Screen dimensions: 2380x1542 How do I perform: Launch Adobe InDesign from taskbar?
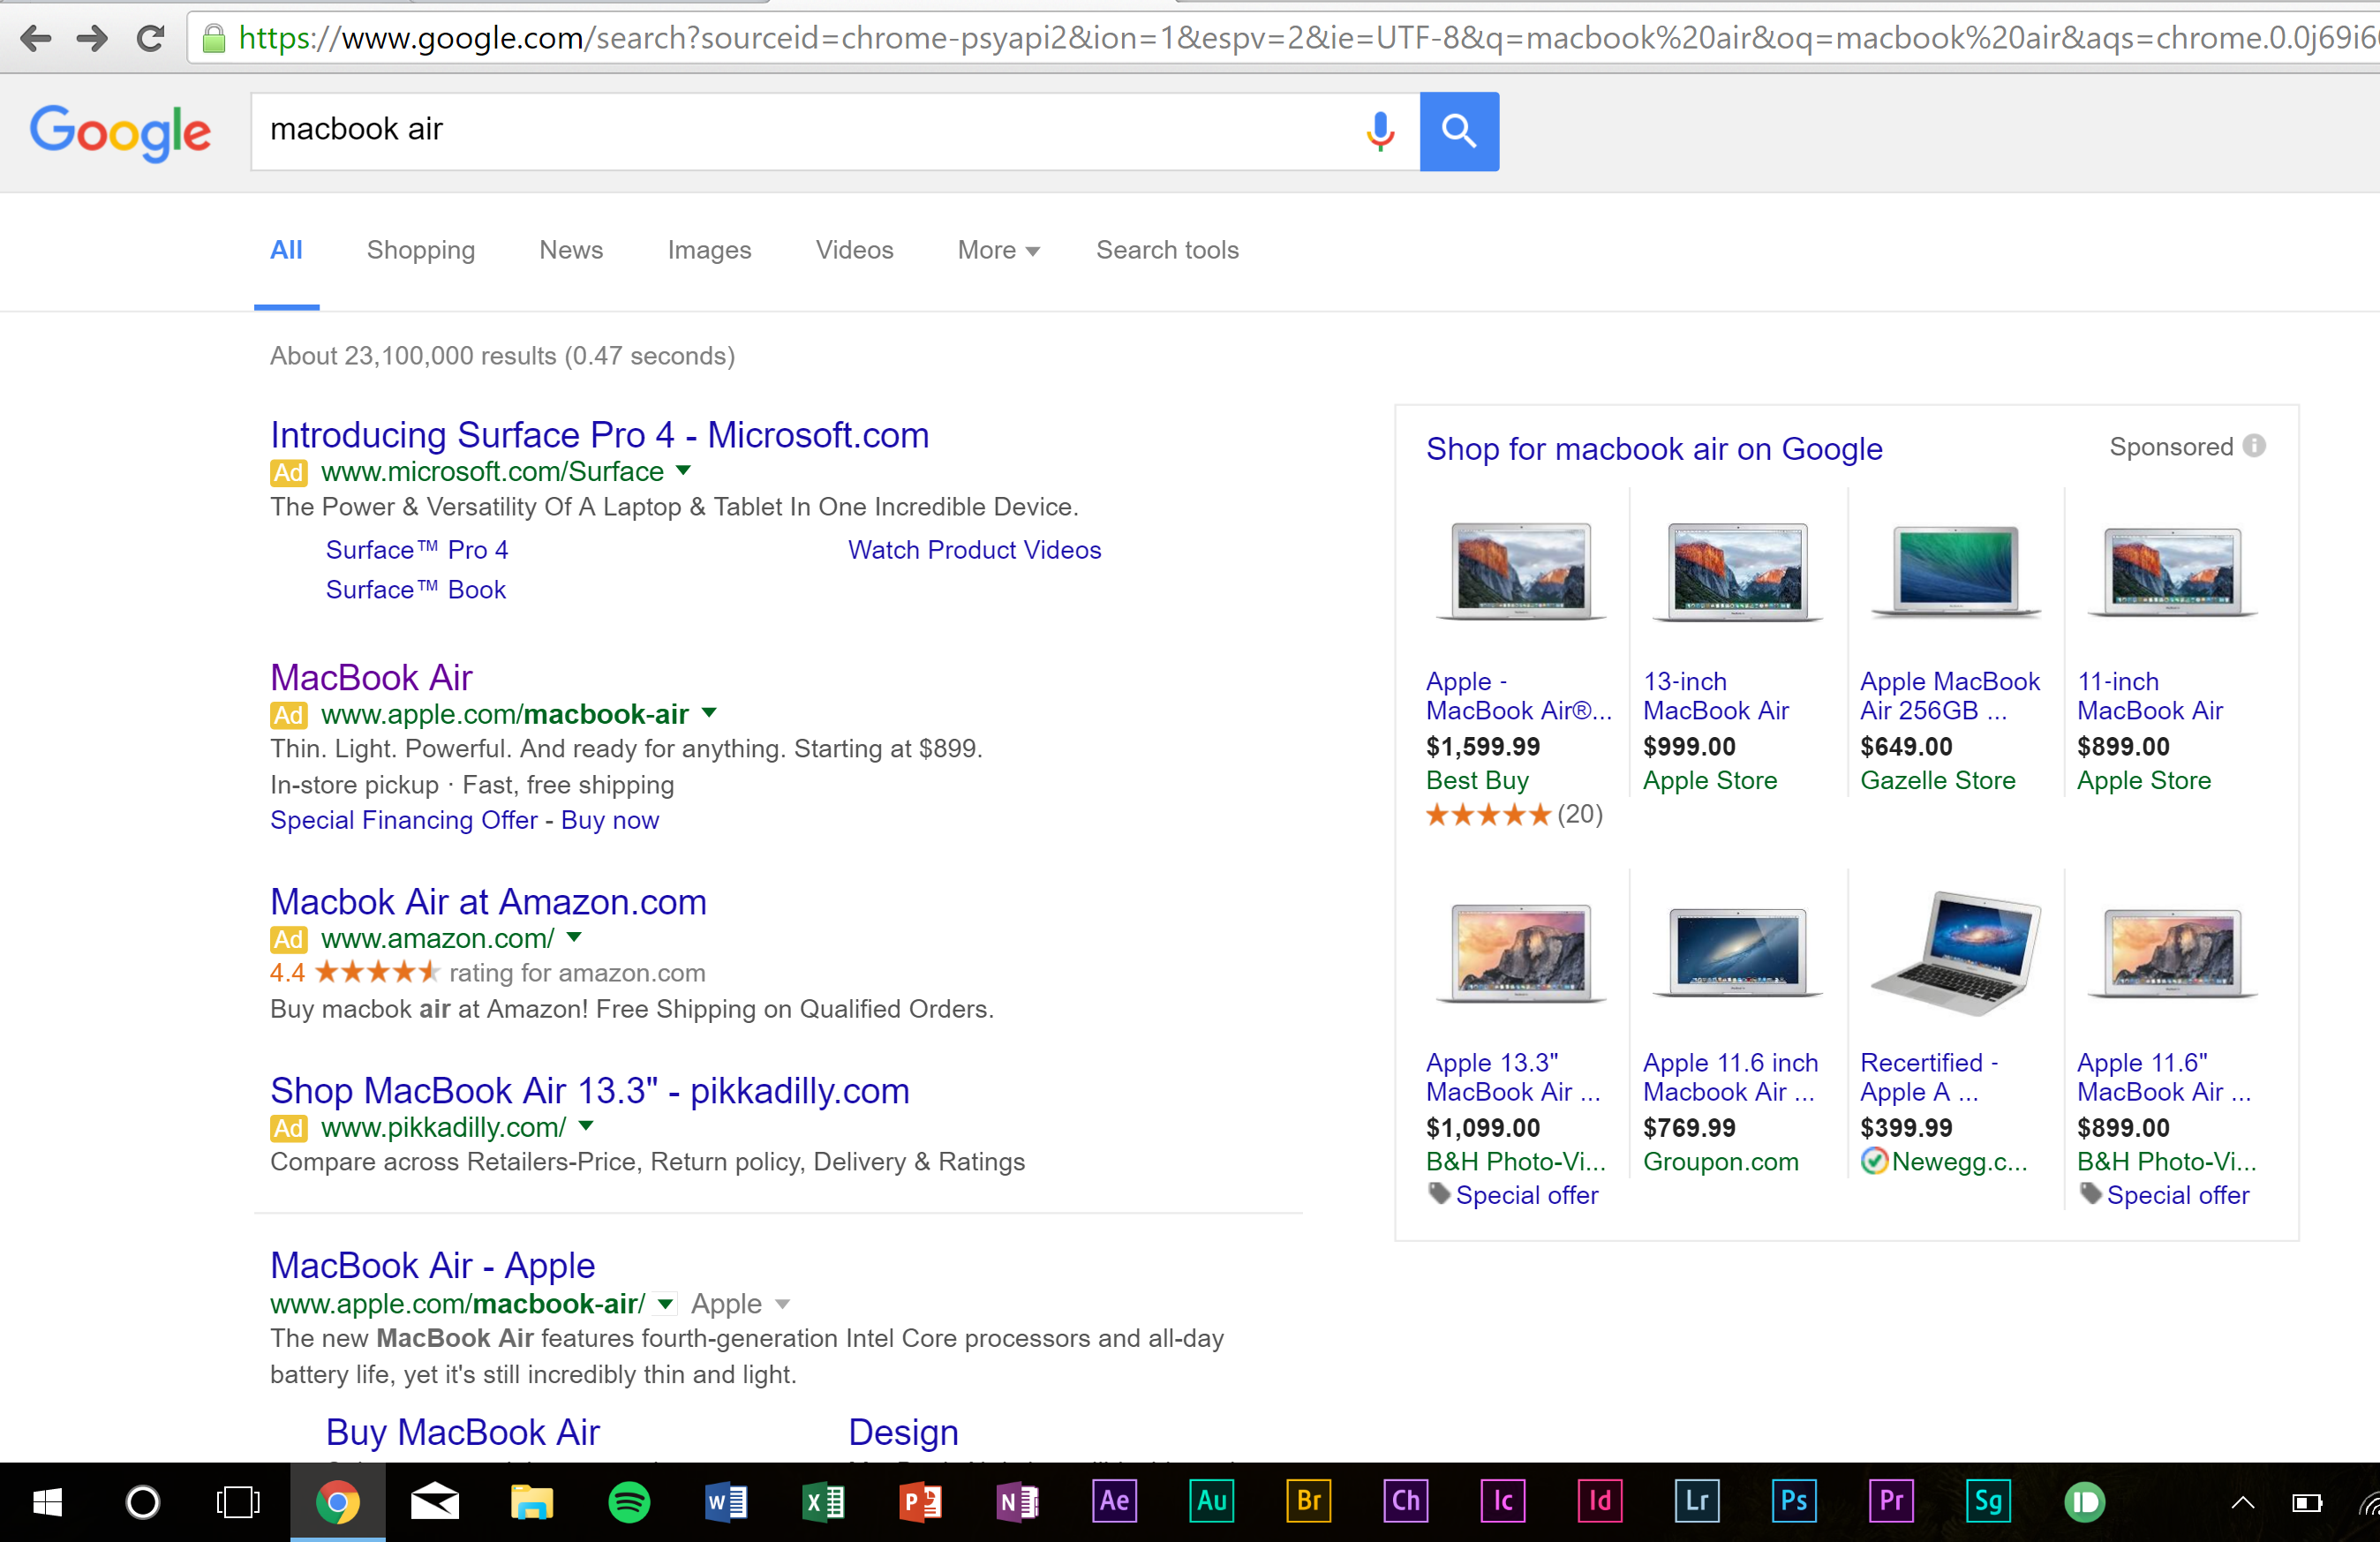point(1599,1501)
